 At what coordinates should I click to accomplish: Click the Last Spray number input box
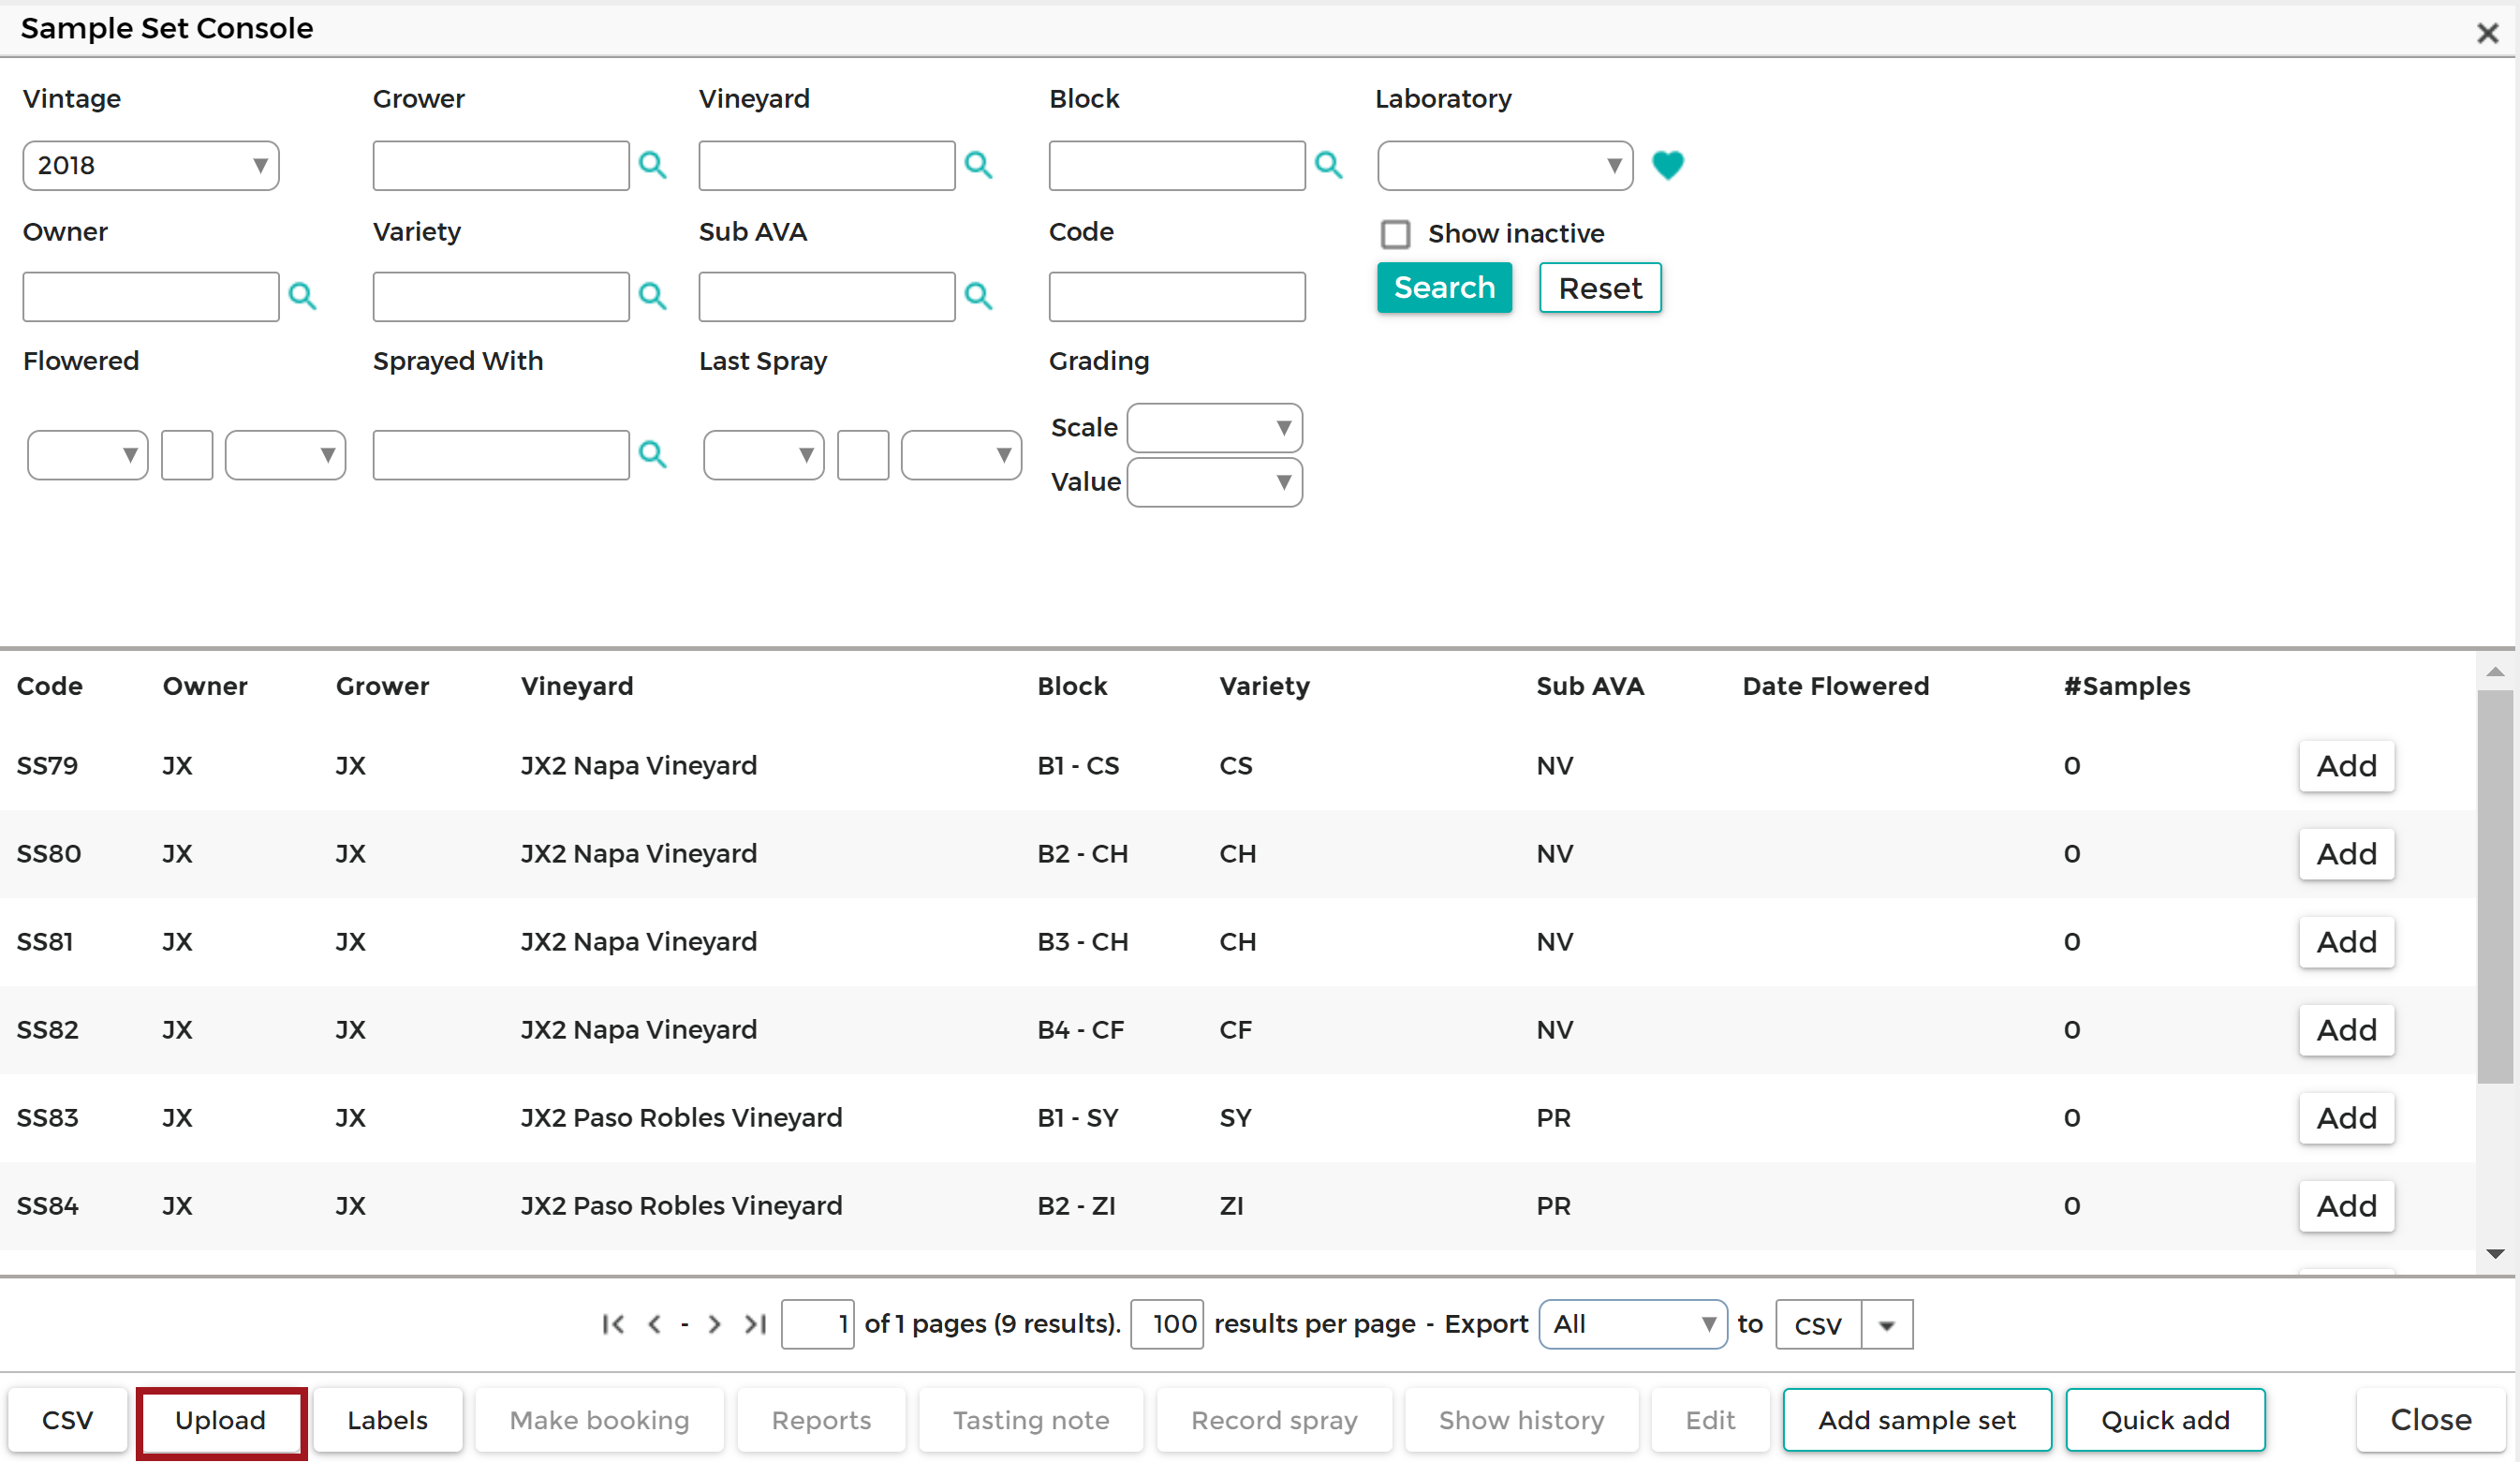pyautogui.click(x=863, y=456)
